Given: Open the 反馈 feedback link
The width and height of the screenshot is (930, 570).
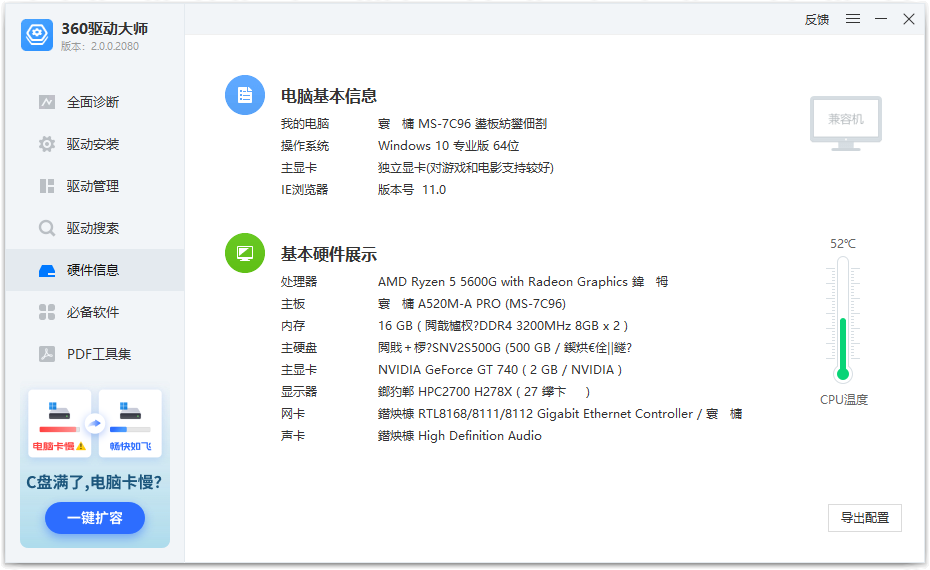Looking at the screenshot, I should pyautogui.click(x=817, y=19).
